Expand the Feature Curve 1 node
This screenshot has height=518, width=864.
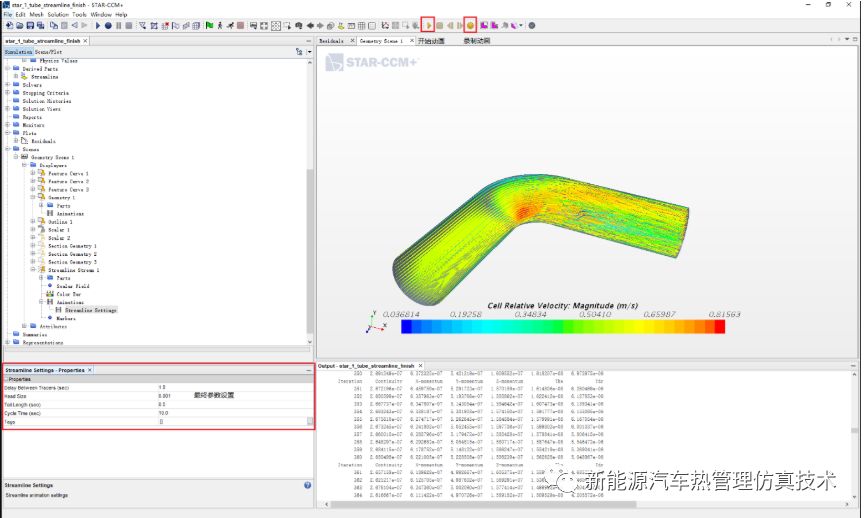coord(33,173)
